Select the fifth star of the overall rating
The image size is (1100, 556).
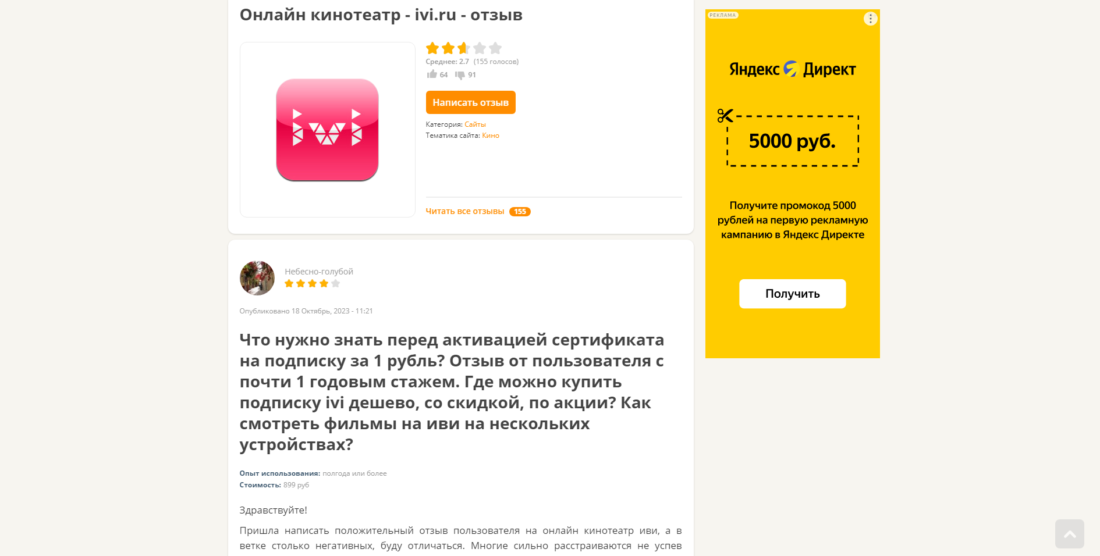click(x=495, y=48)
